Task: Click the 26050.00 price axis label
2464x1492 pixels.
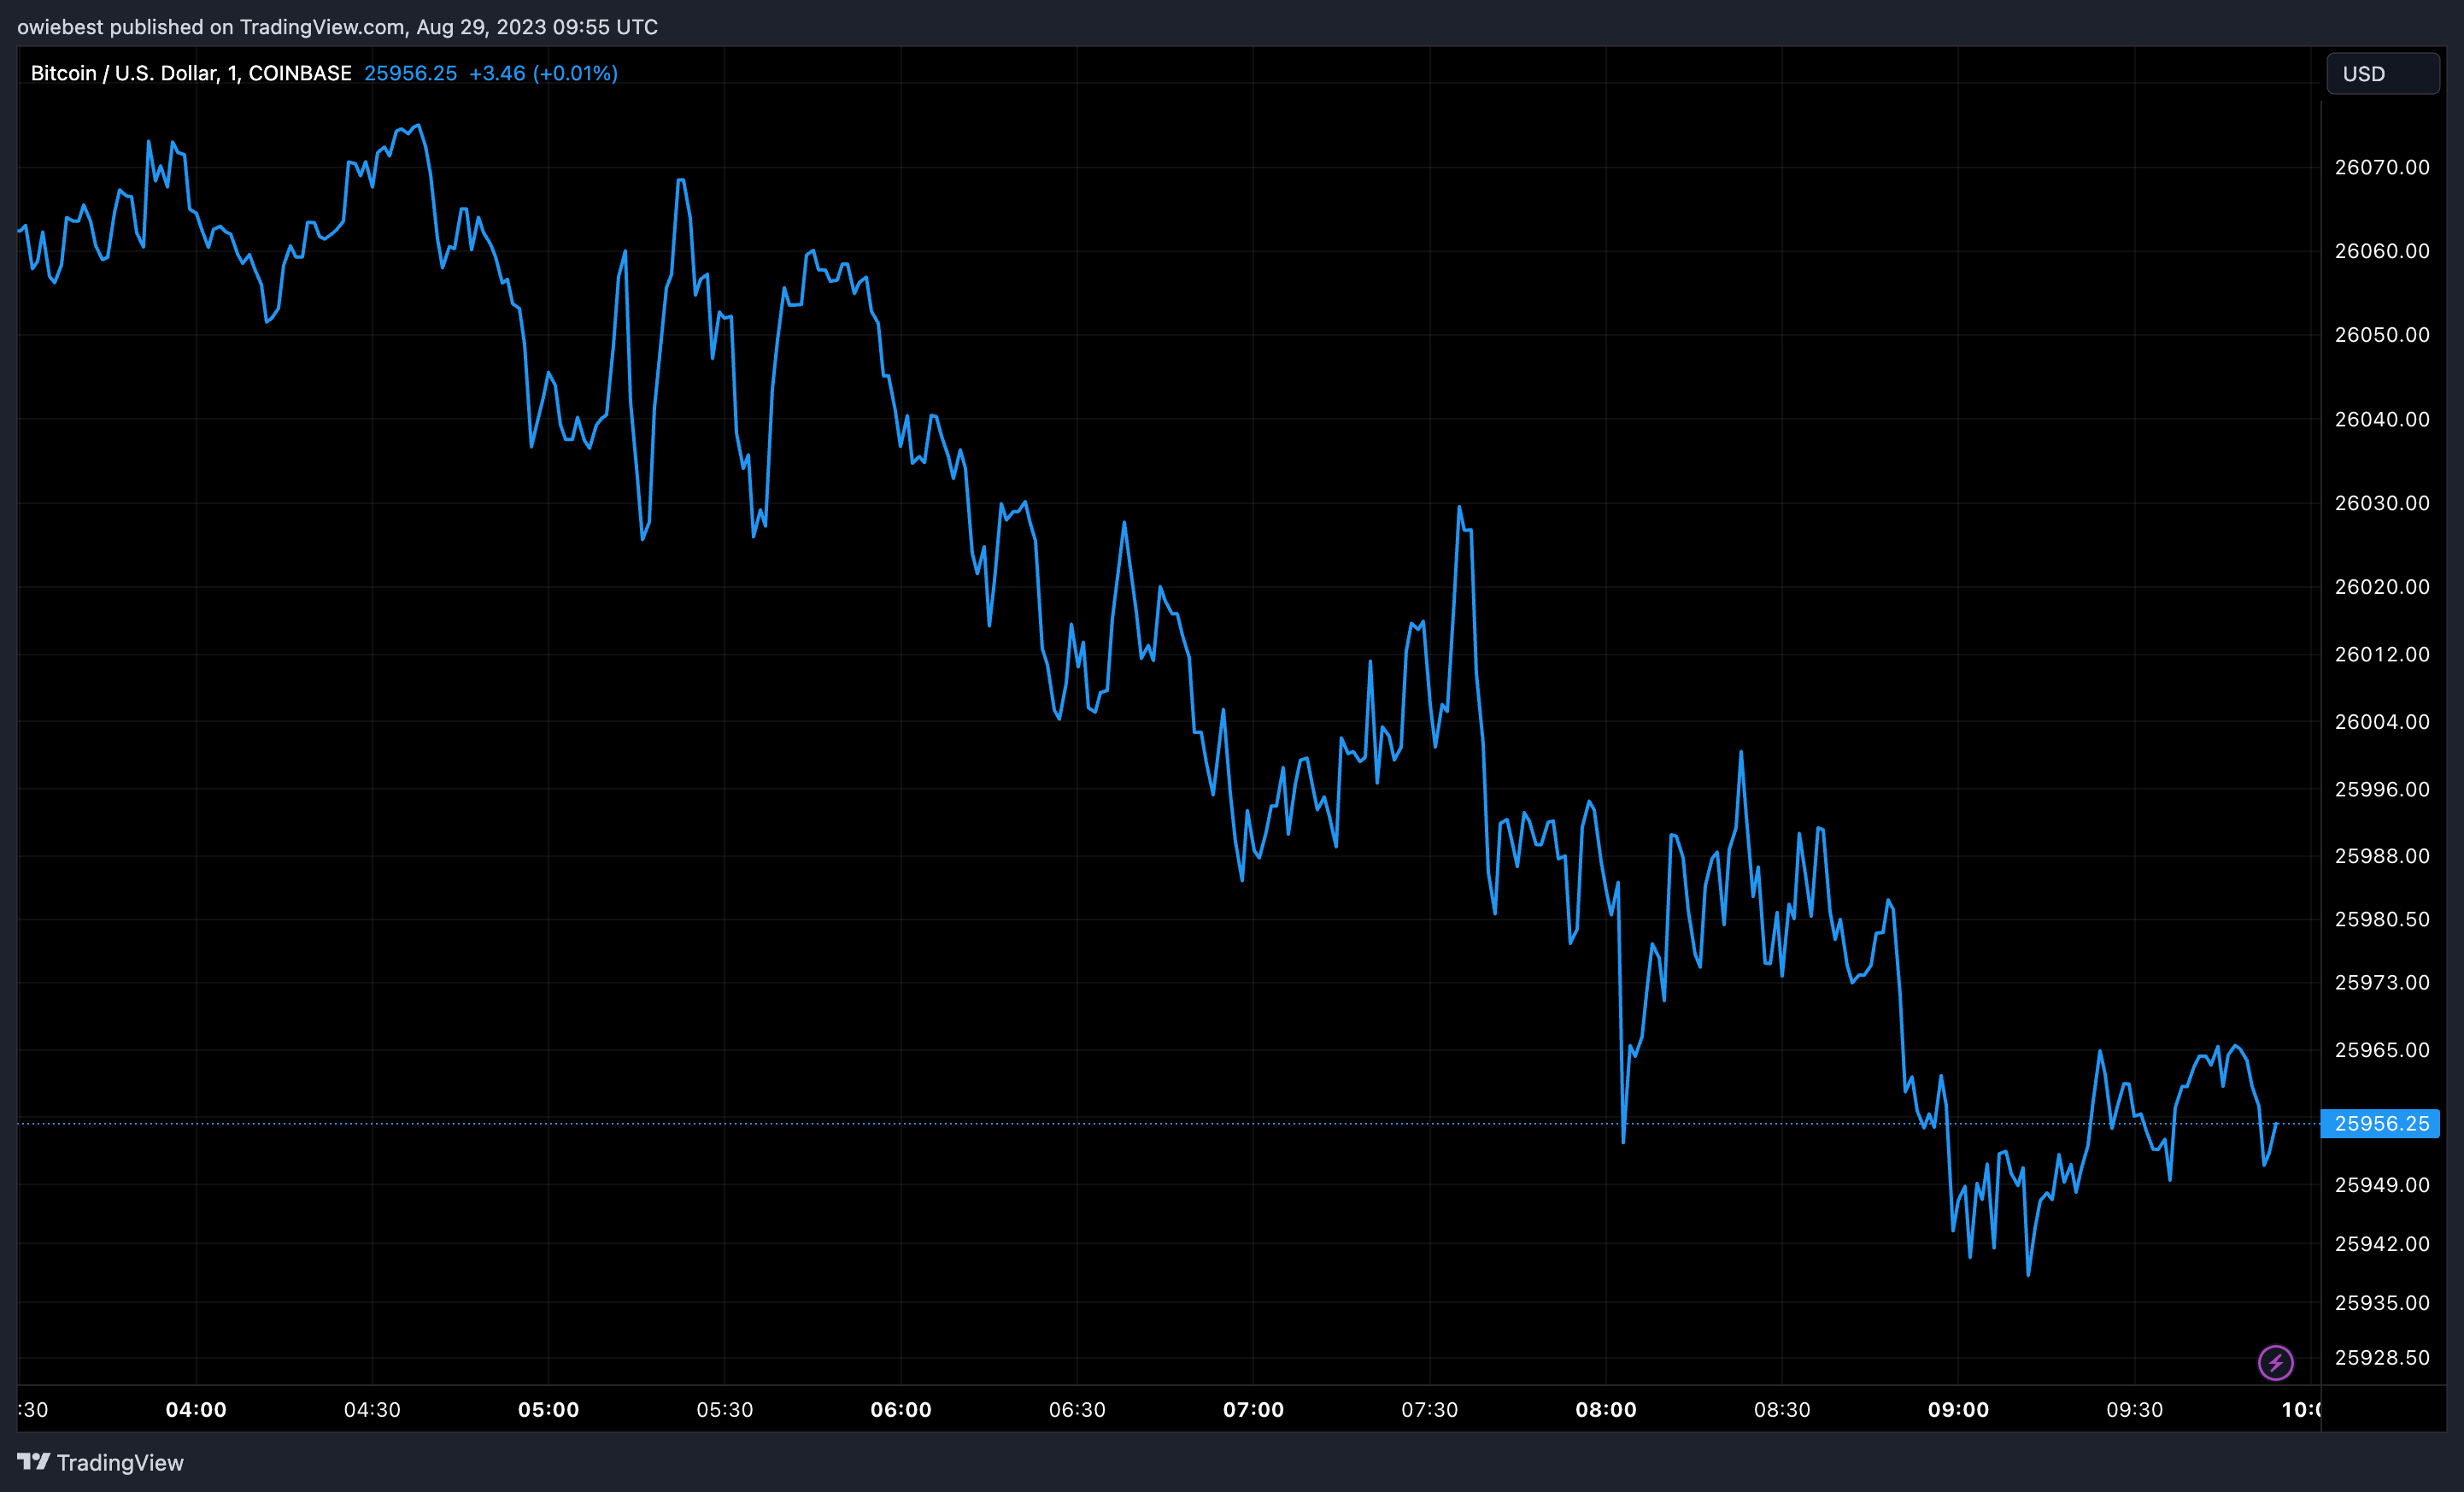Action: (x=2381, y=335)
